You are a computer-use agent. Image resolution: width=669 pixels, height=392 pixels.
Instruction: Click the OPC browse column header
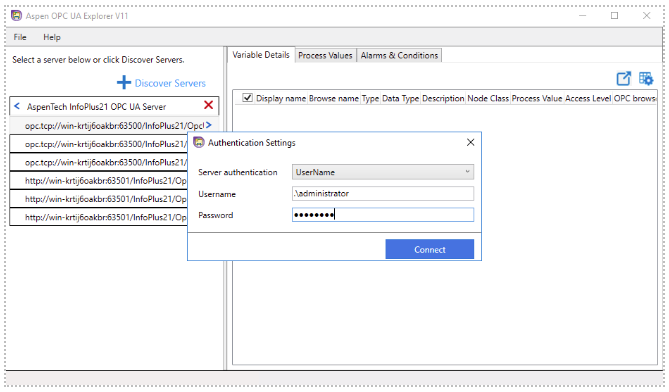click(635, 98)
